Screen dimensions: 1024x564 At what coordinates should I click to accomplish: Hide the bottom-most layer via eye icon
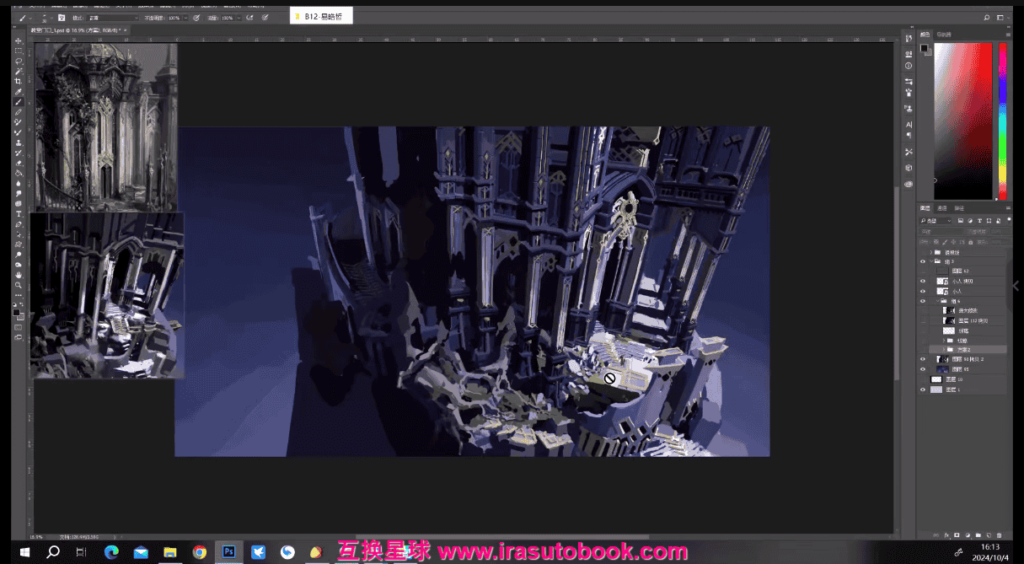923,390
